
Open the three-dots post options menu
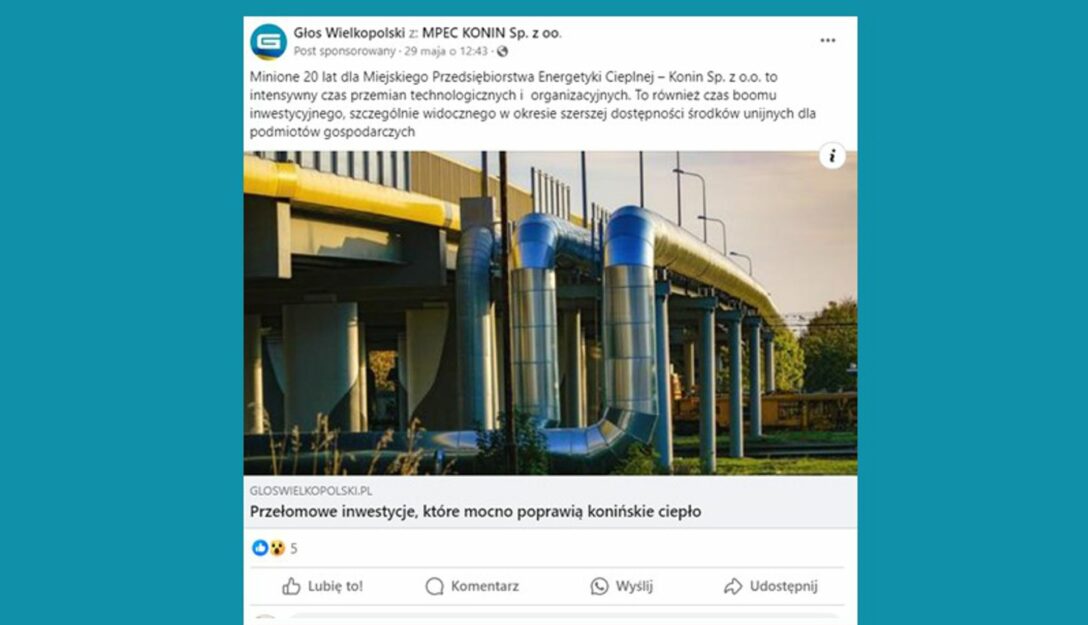828,40
